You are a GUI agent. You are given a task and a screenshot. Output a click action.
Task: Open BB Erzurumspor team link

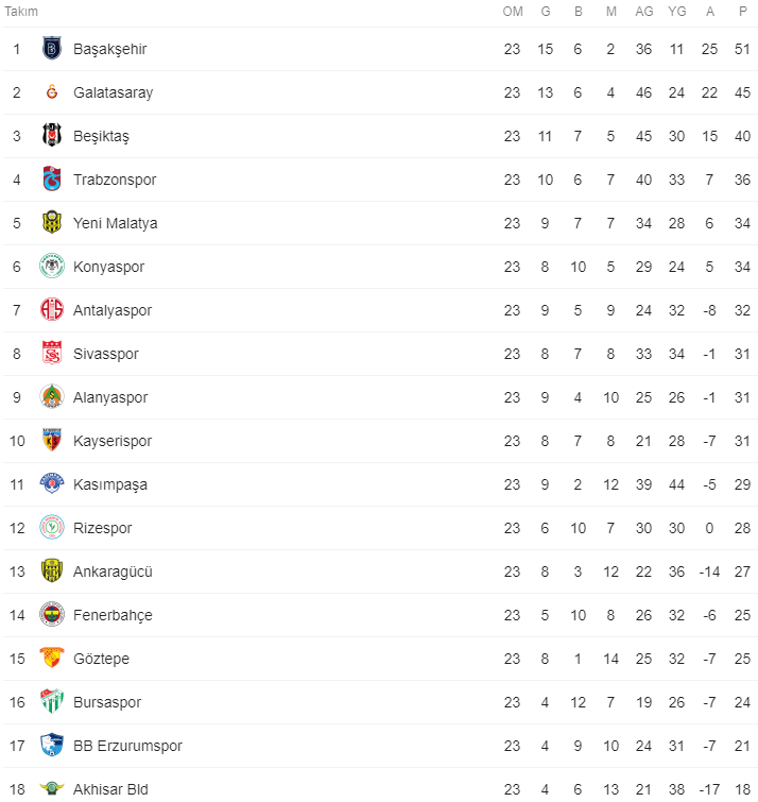127,746
